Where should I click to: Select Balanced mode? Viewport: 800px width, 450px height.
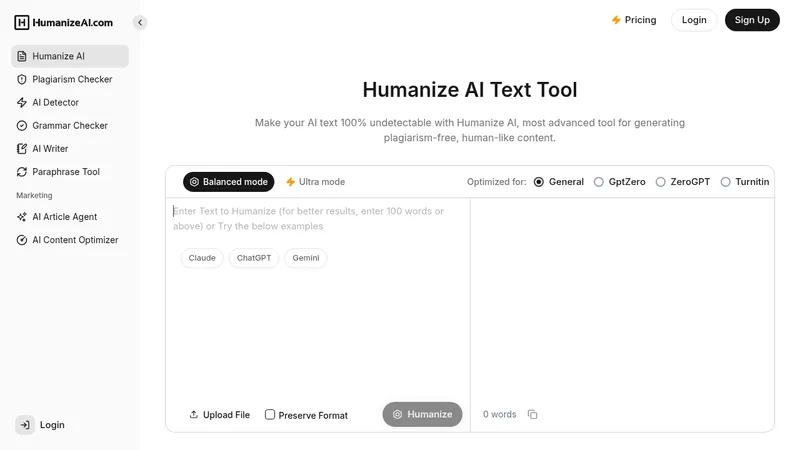click(x=229, y=182)
